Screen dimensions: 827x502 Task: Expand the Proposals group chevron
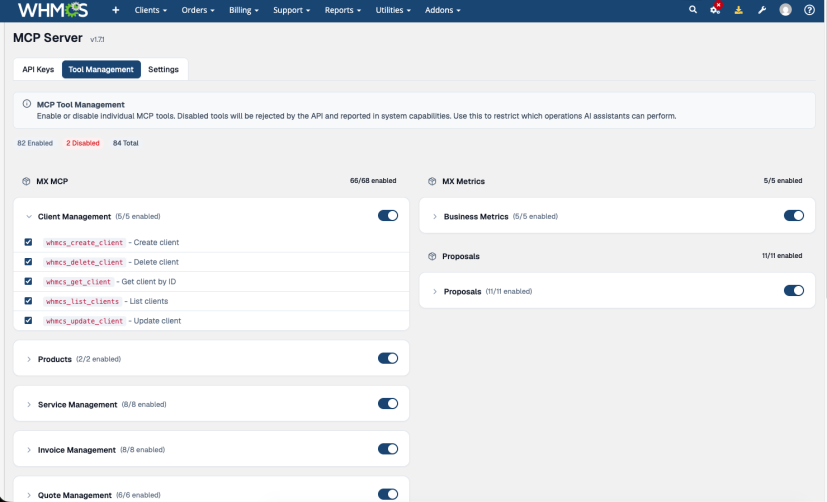[435, 292]
